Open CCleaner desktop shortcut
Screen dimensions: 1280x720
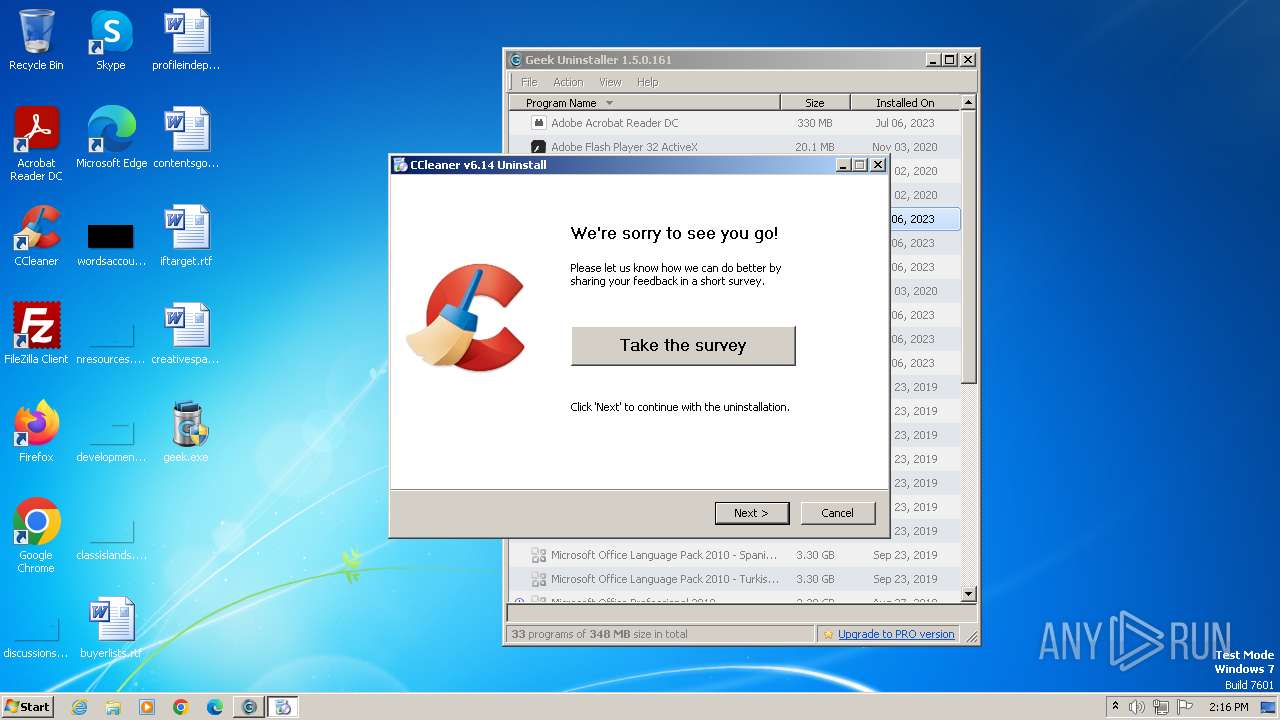36,236
